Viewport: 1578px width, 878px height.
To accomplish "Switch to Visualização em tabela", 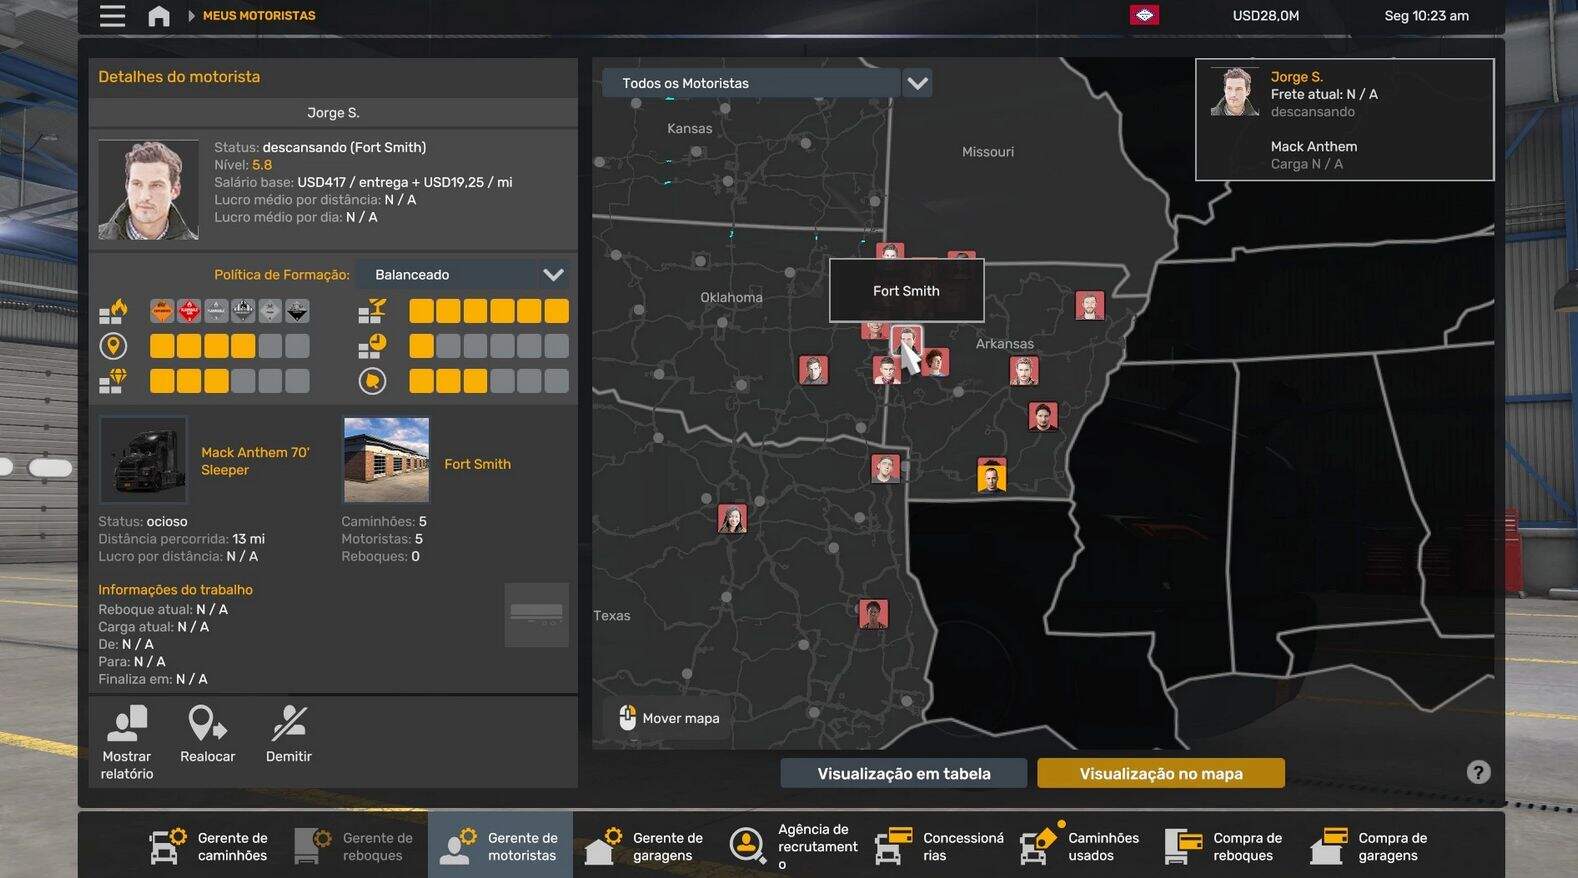I will tap(903, 773).
